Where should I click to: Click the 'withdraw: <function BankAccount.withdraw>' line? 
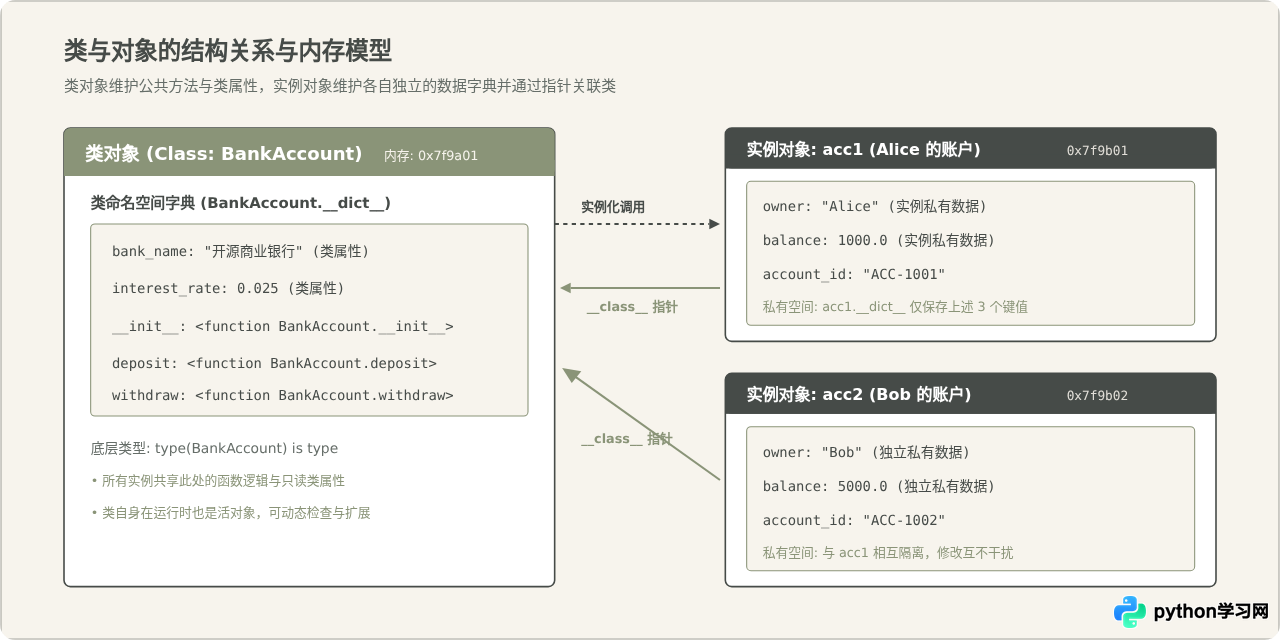(283, 395)
